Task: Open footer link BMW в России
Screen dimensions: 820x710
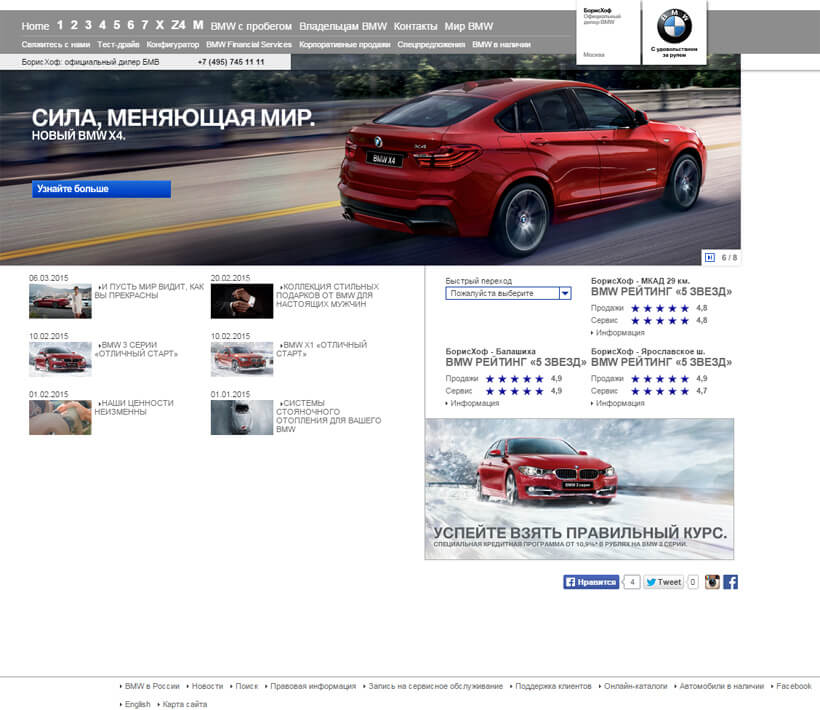Action: pos(150,686)
